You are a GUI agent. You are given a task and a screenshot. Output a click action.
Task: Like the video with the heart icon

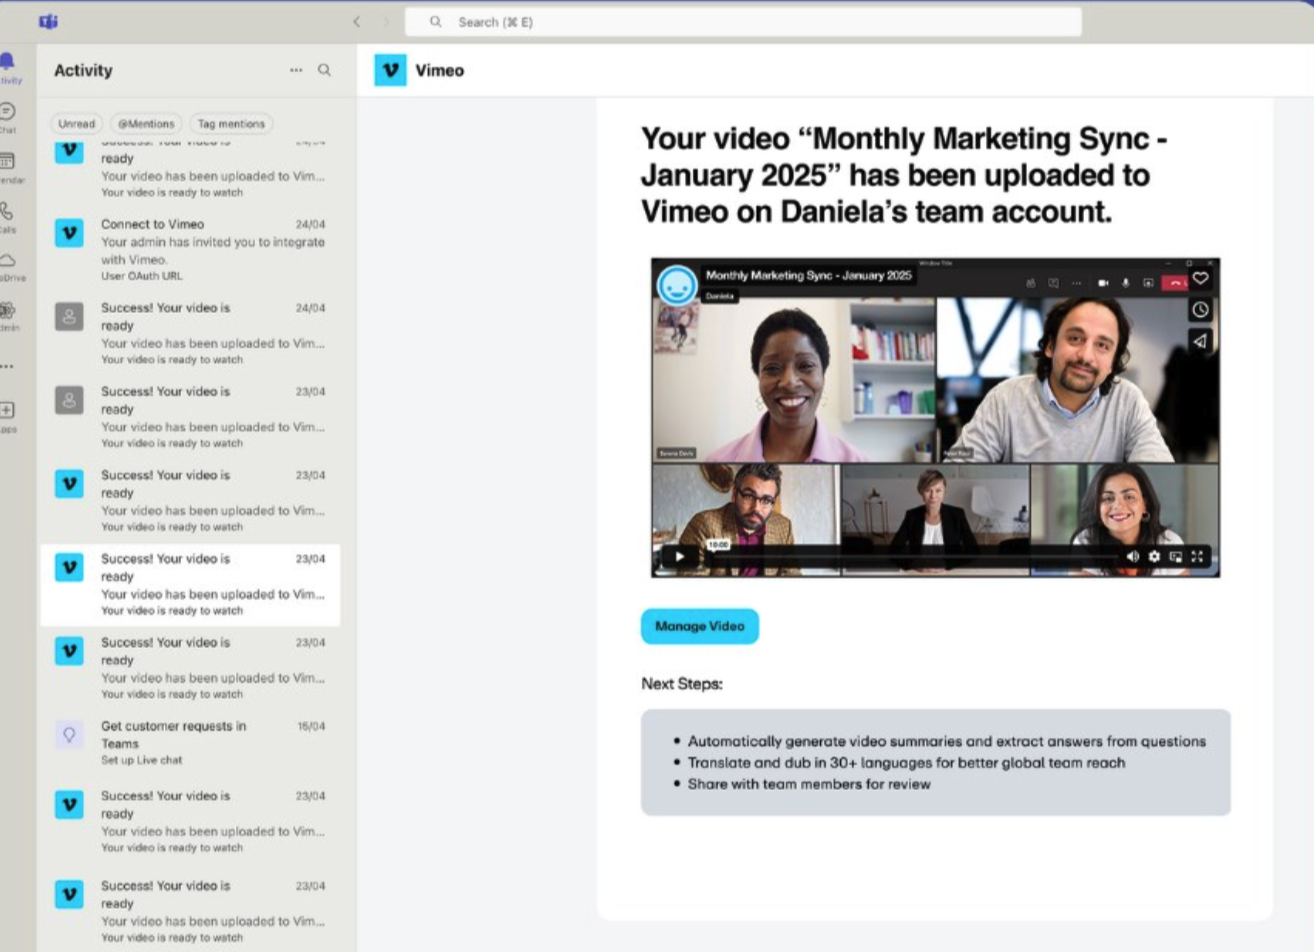1200,279
